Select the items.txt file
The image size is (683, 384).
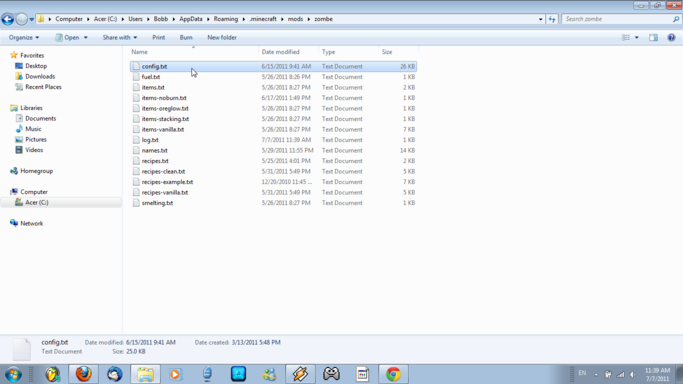(274, 88)
